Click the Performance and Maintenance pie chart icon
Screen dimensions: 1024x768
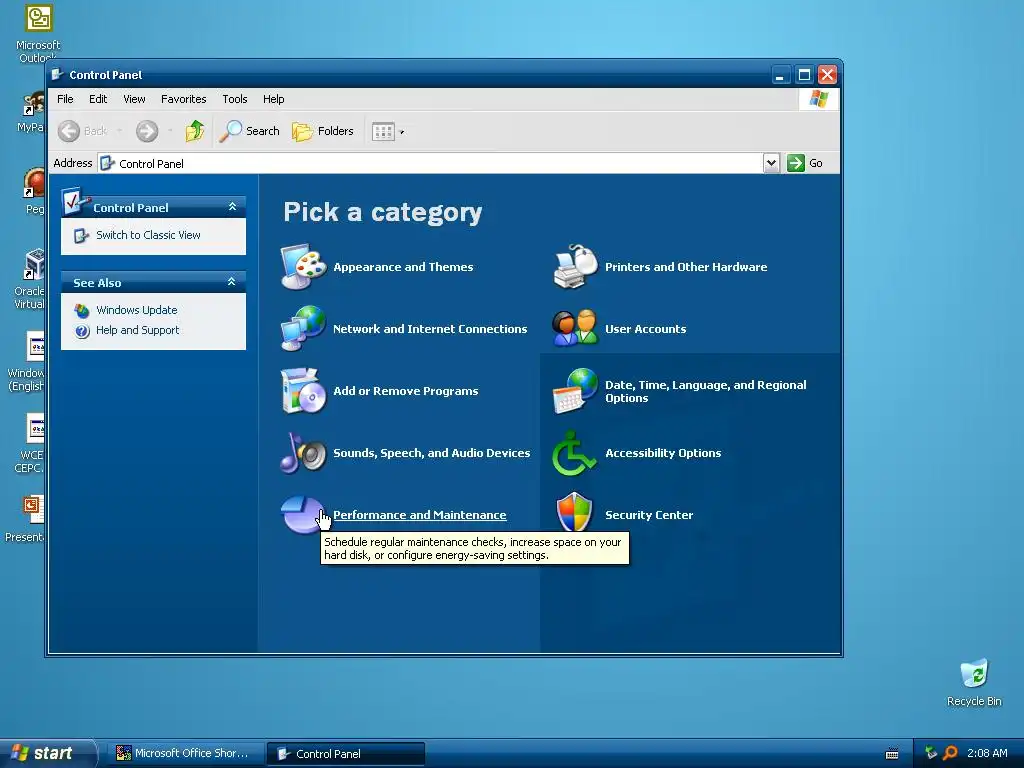pyautogui.click(x=303, y=515)
